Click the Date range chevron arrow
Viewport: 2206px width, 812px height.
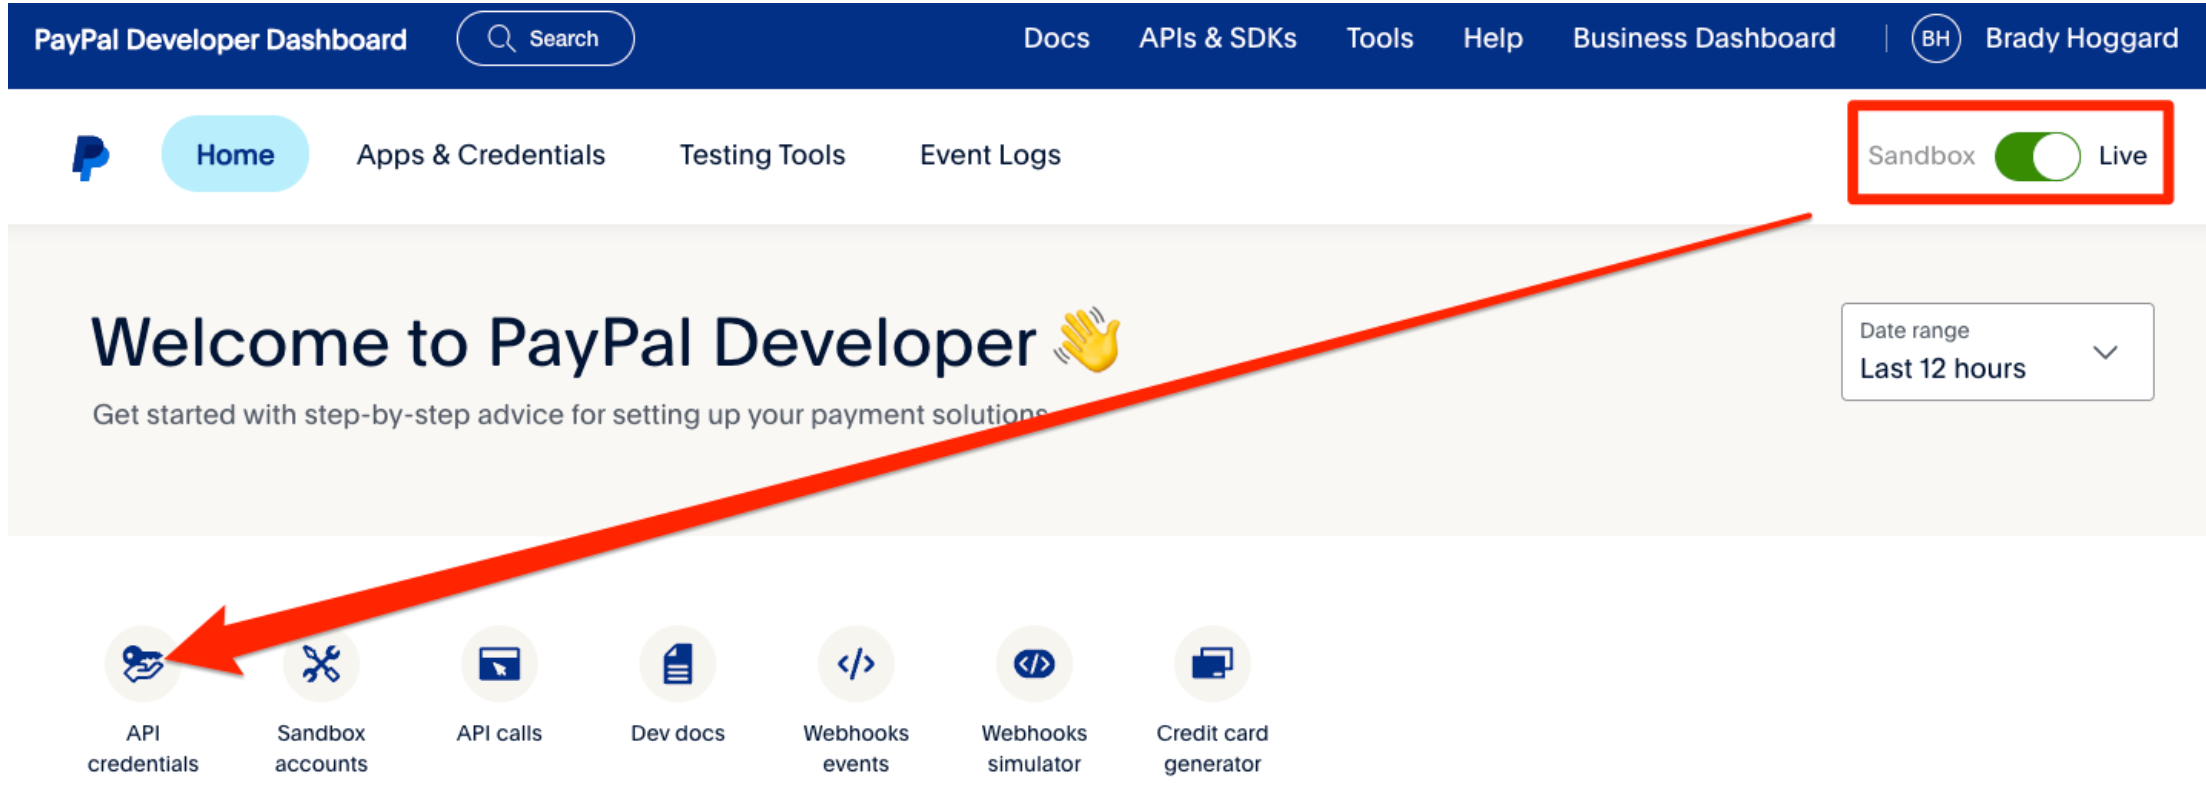(x=2105, y=352)
